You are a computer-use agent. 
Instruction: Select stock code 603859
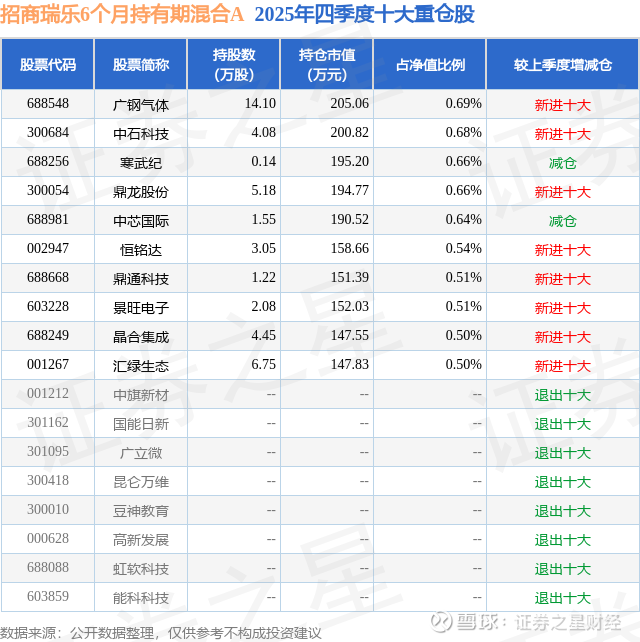click(x=48, y=597)
